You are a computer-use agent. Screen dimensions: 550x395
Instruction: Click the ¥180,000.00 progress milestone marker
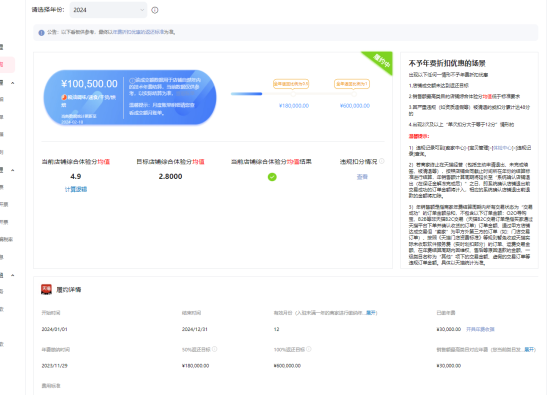293,94
